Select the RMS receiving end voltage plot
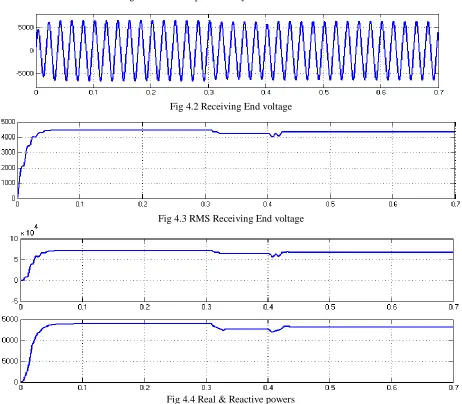Viewport: 462px width, 404px height. click(236, 160)
